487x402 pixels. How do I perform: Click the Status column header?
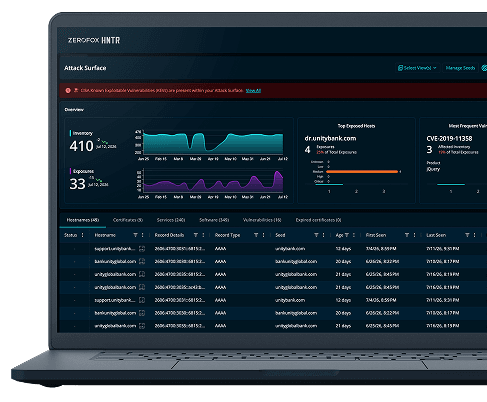[70, 235]
